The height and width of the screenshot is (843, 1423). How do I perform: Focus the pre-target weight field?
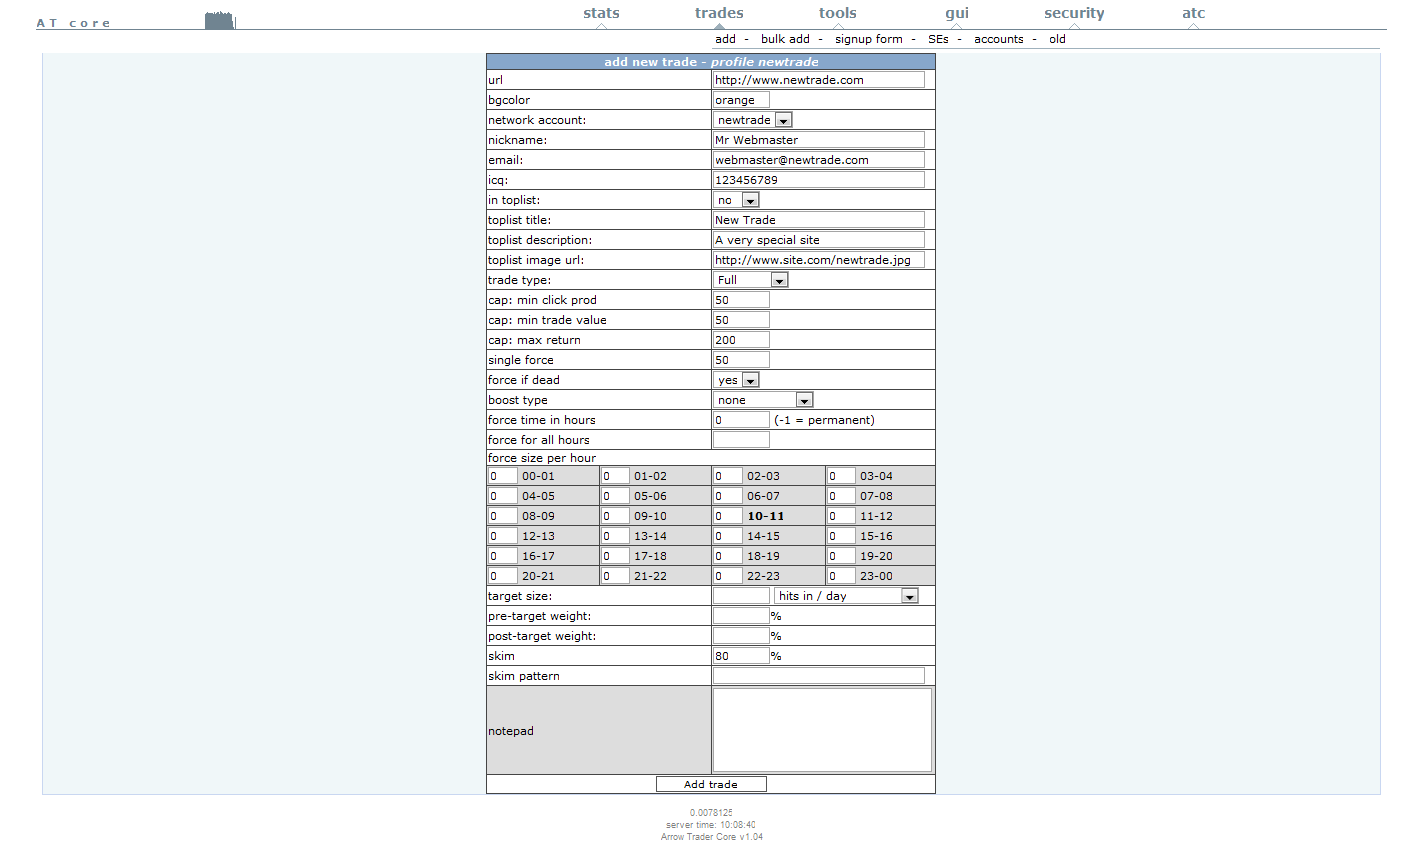pyautogui.click(x=741, y=616)
